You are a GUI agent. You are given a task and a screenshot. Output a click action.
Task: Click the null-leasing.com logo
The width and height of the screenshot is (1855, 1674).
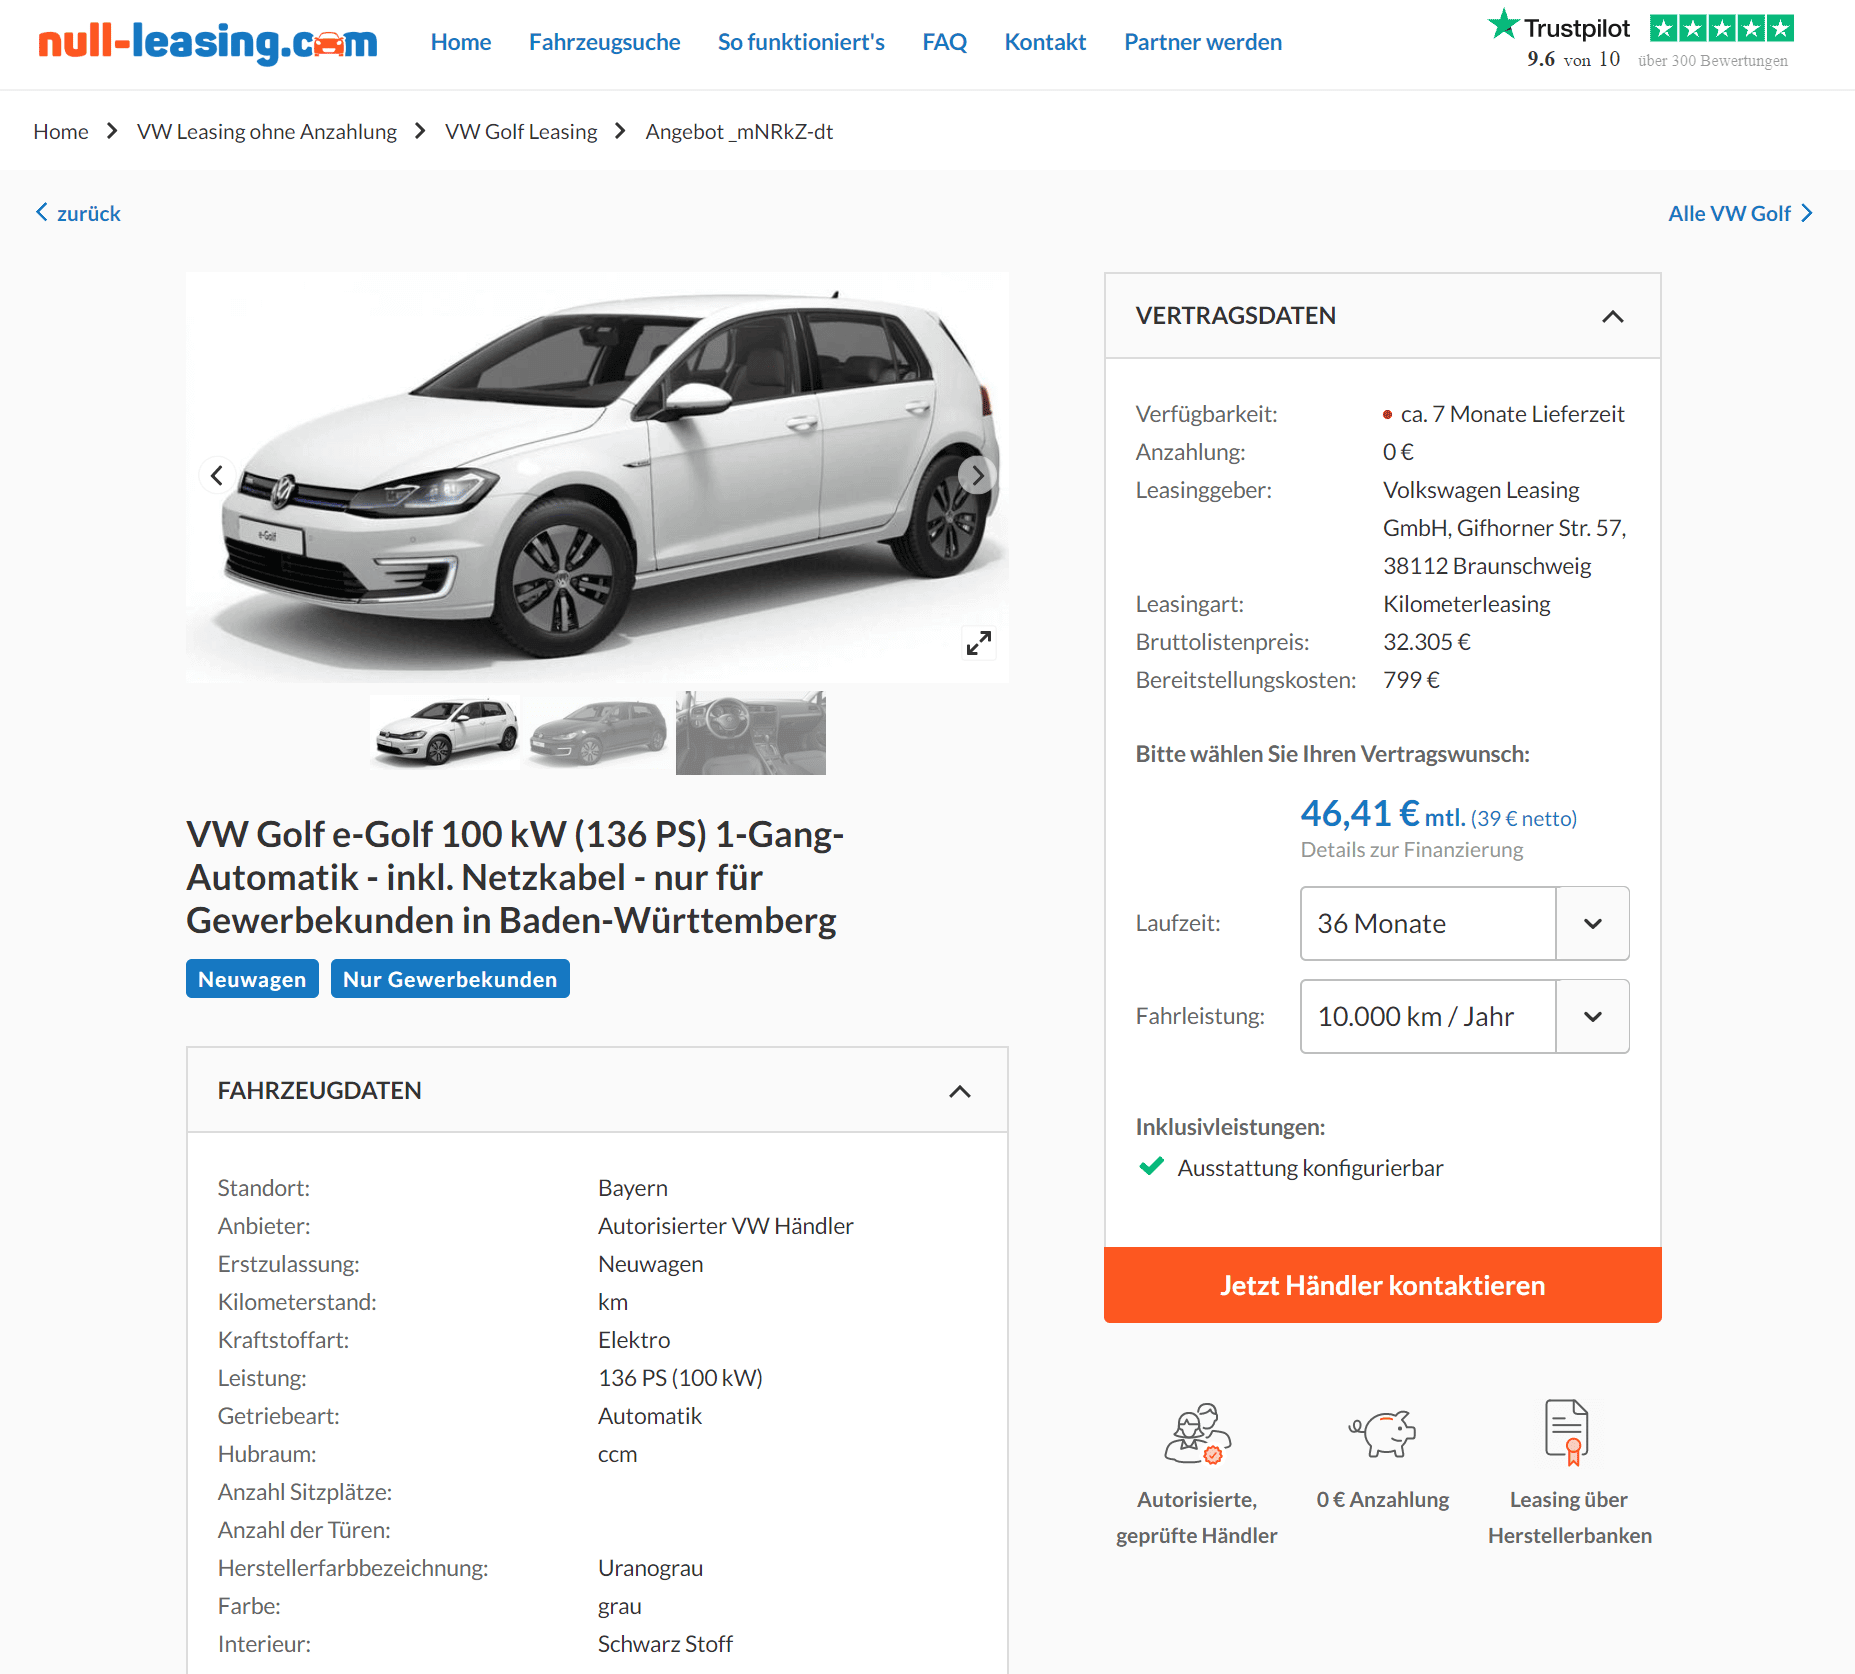pyautogui.click(x=207, y=43)
